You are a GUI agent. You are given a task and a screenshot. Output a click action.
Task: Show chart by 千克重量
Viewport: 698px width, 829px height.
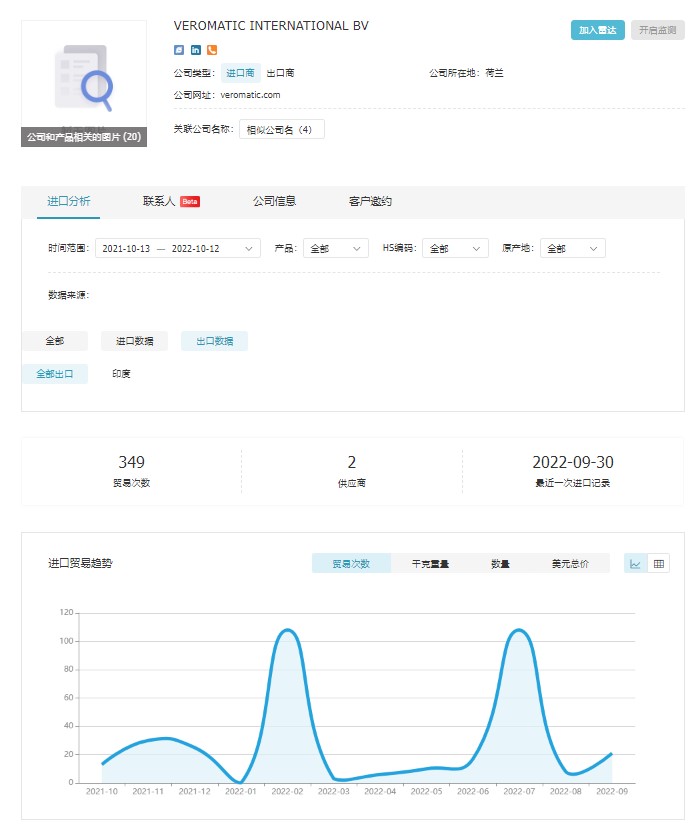430,564
